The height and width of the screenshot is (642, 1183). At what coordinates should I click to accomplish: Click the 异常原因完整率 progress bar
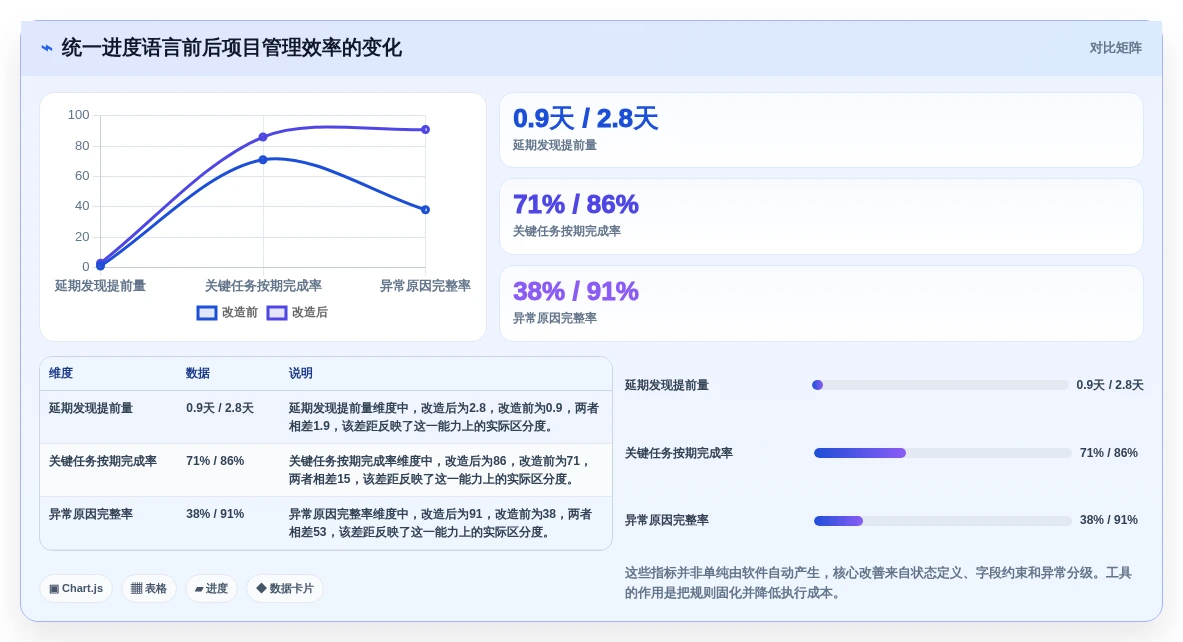(x=942, y=521)
